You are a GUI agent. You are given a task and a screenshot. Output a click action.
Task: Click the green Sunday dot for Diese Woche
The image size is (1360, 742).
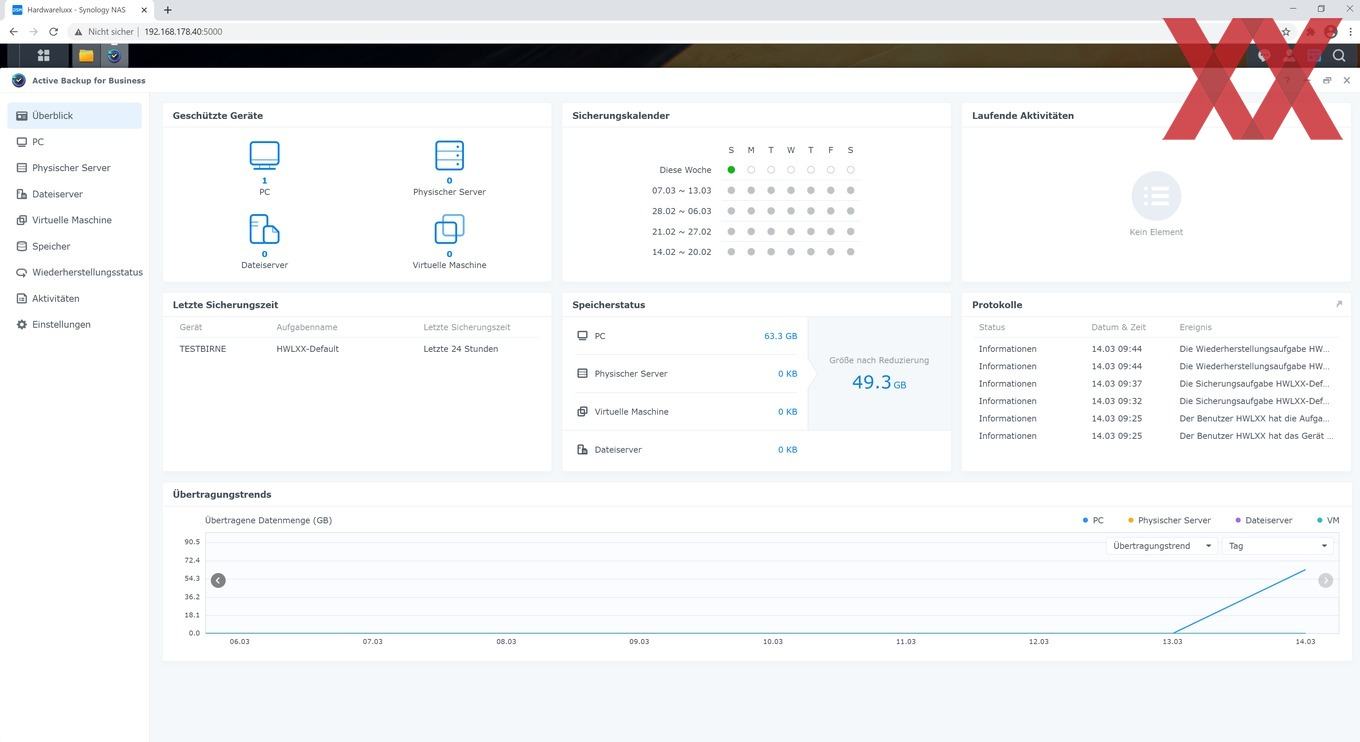tap(731, 170)
